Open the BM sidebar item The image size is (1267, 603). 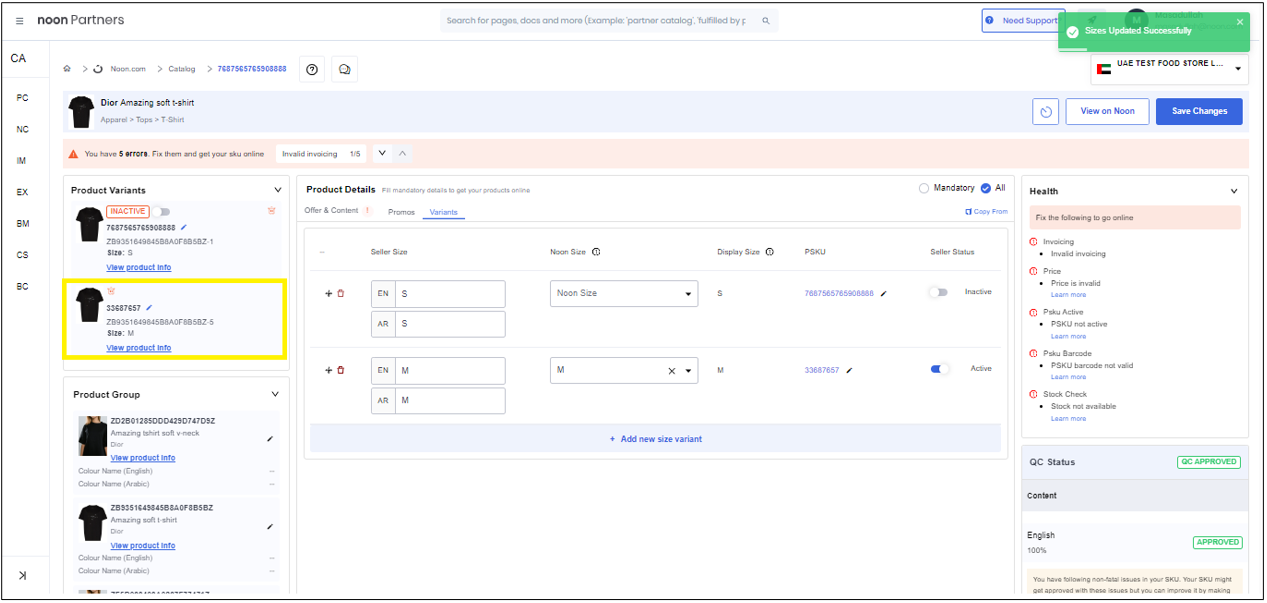coord(23,224)
